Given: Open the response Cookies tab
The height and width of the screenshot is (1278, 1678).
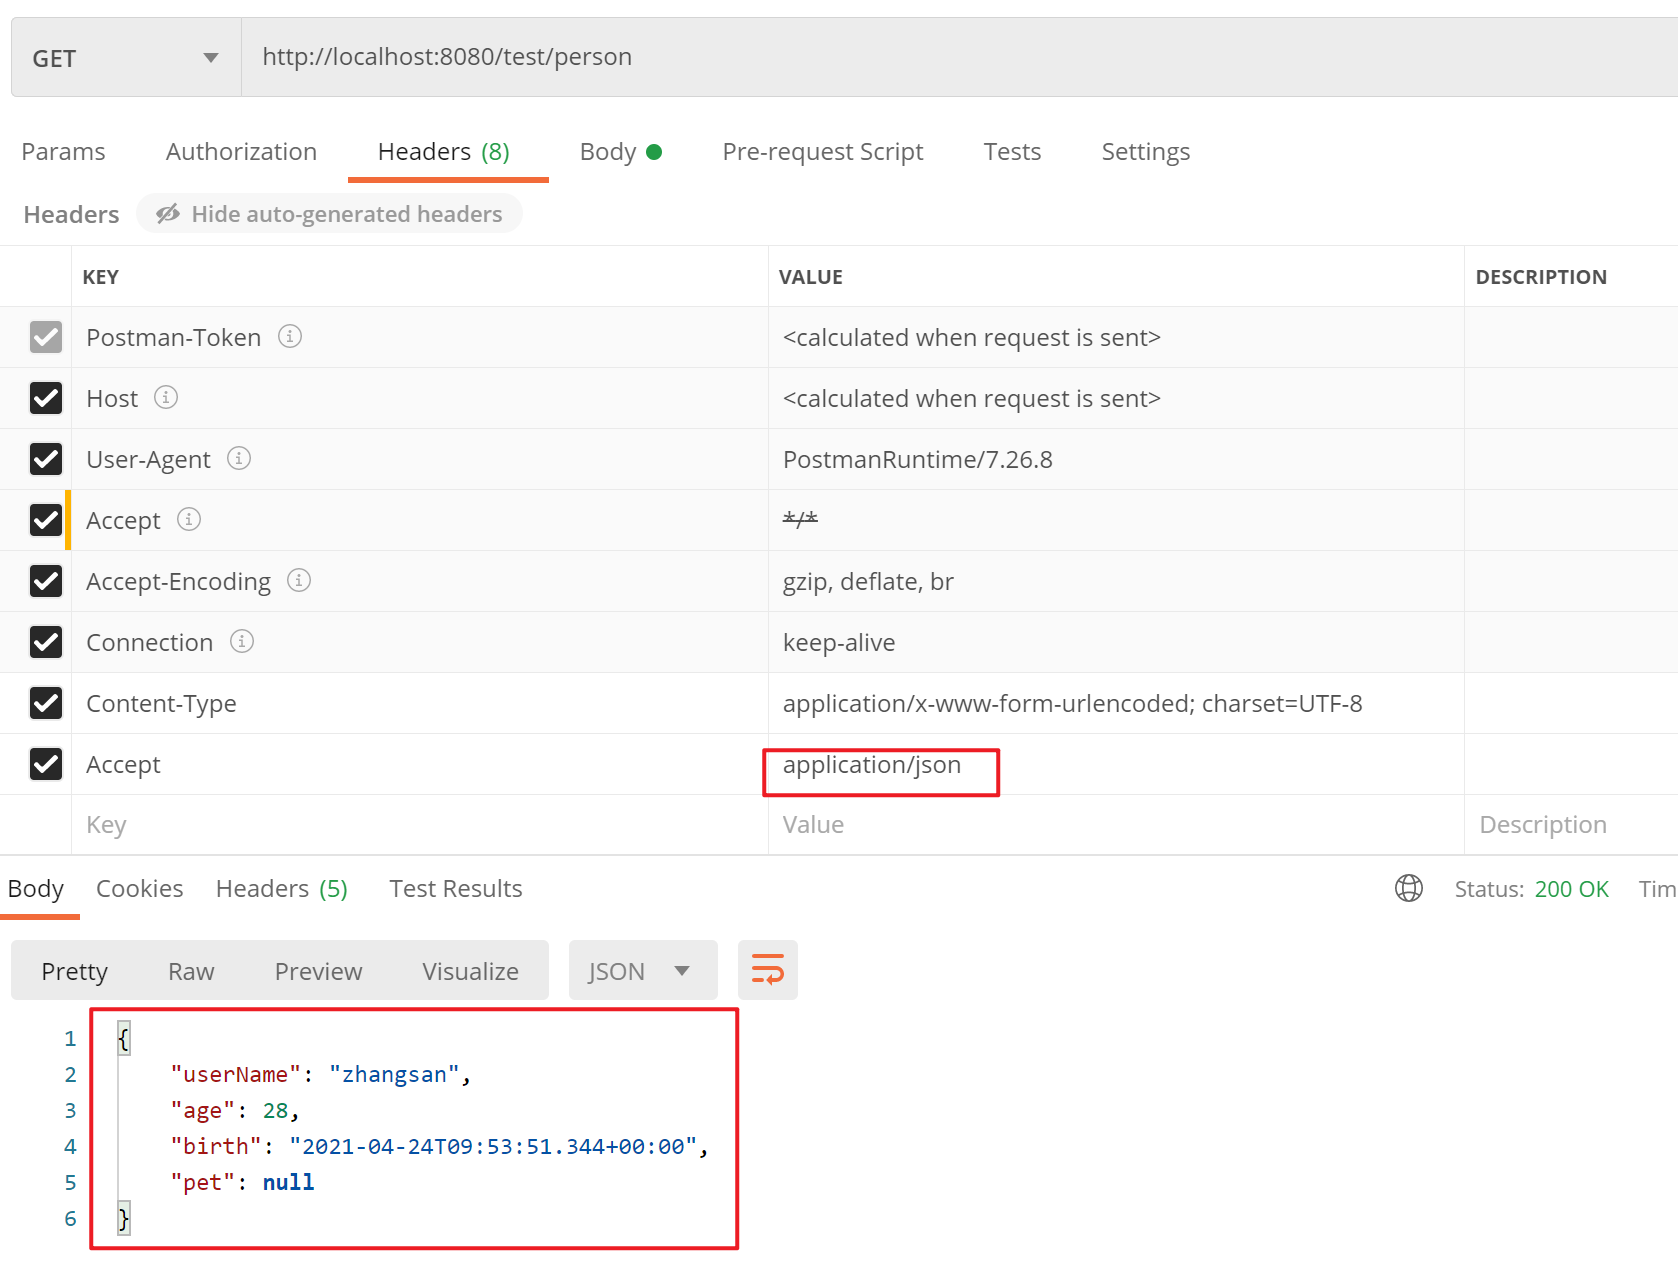Looking at the screenshot, I should point(139,889).
